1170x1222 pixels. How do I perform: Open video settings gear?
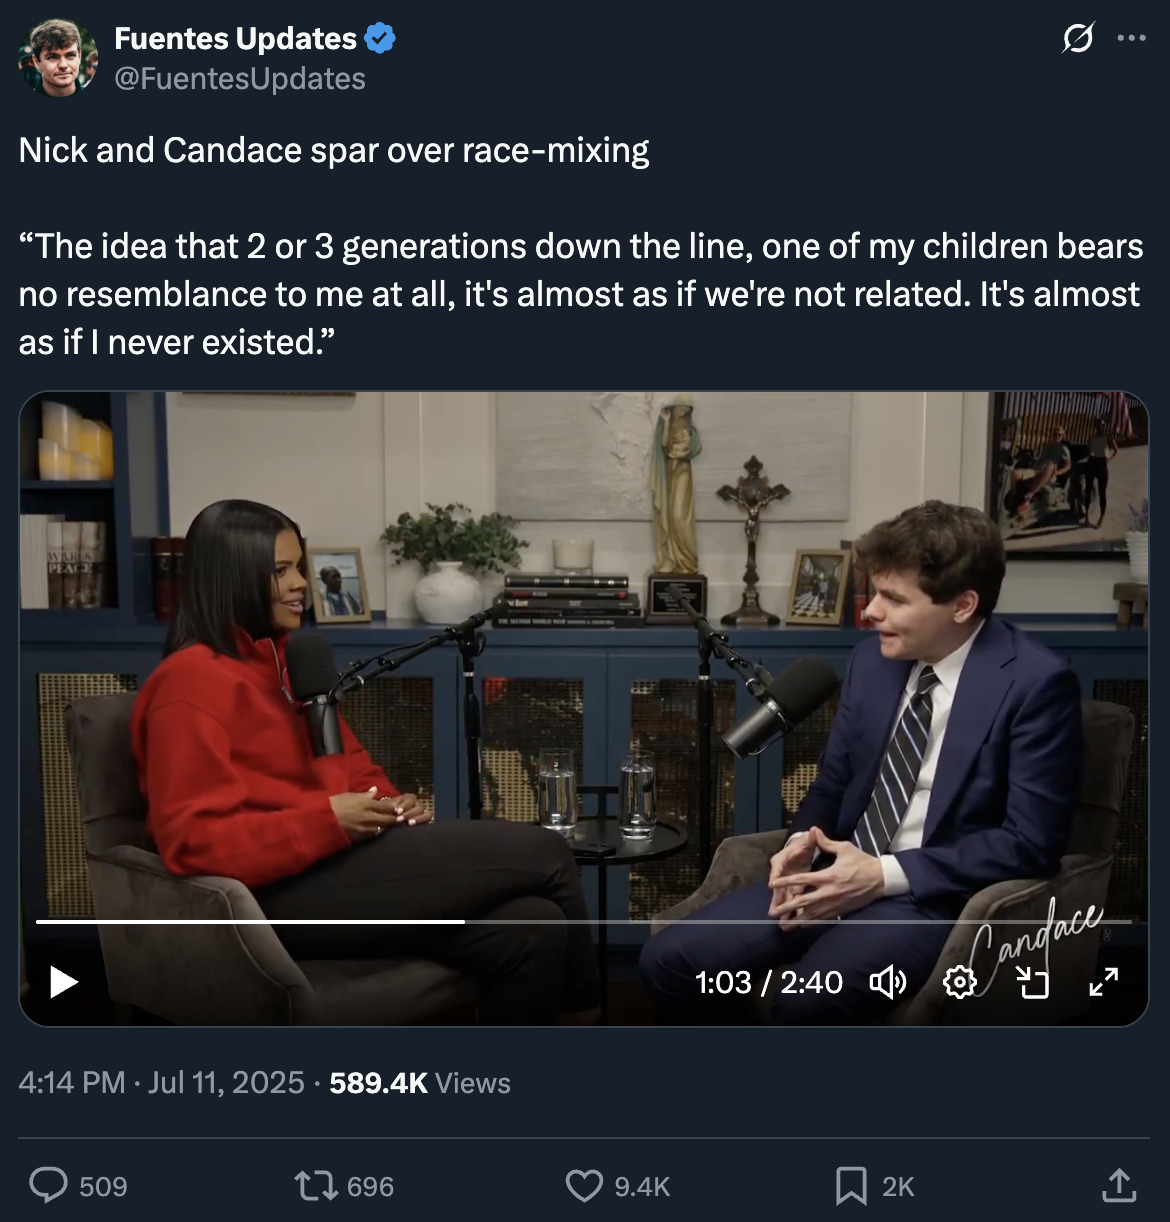coord(959,982)
